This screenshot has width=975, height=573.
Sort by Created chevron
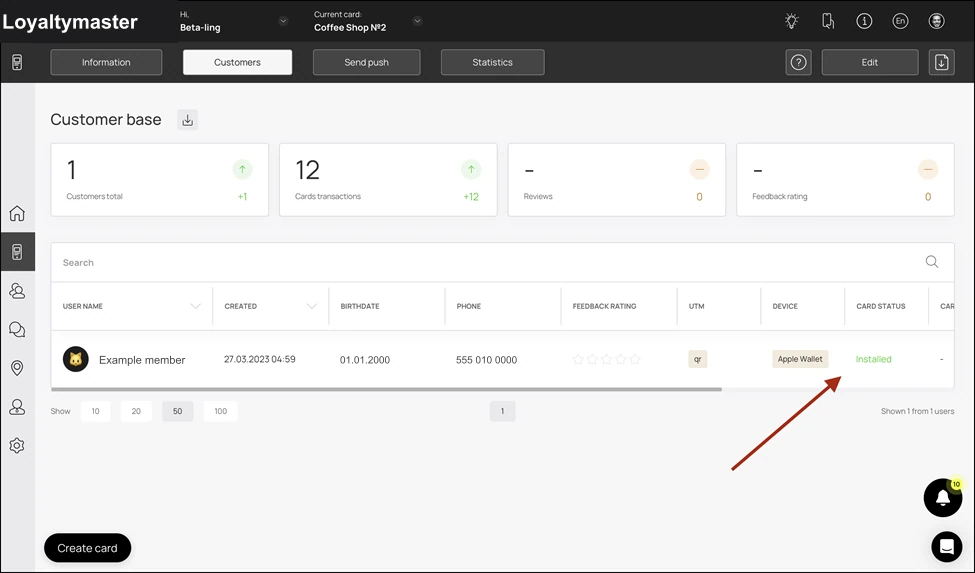tap(312, 306)
